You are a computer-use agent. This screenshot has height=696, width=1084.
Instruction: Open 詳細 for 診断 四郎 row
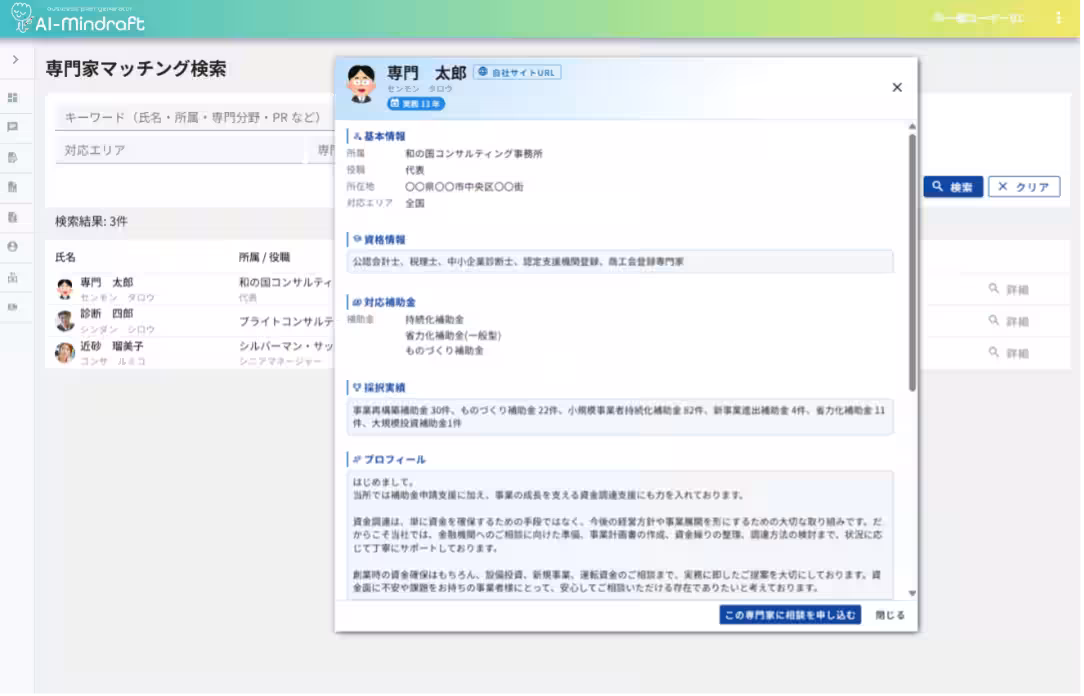[x=1011, y=322]
